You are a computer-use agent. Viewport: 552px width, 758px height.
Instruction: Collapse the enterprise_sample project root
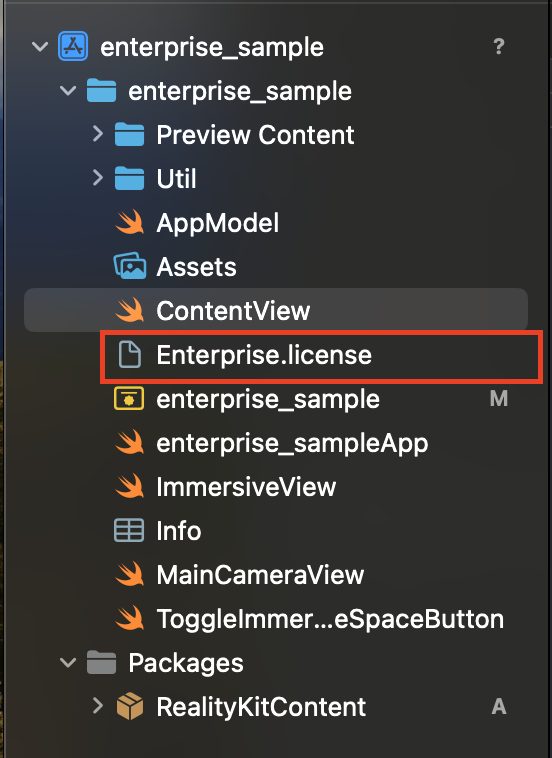40,46
